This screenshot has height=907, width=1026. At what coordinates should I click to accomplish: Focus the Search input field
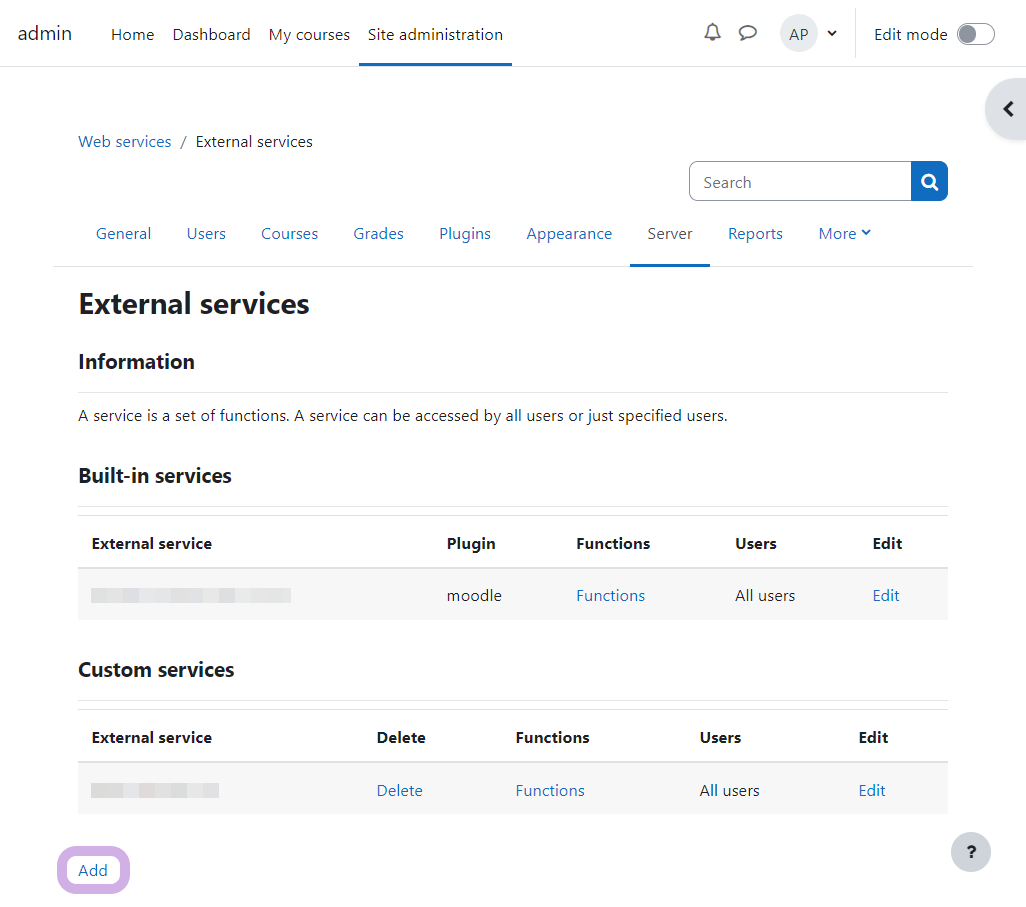pyautogui.click(x=800, y=182)
